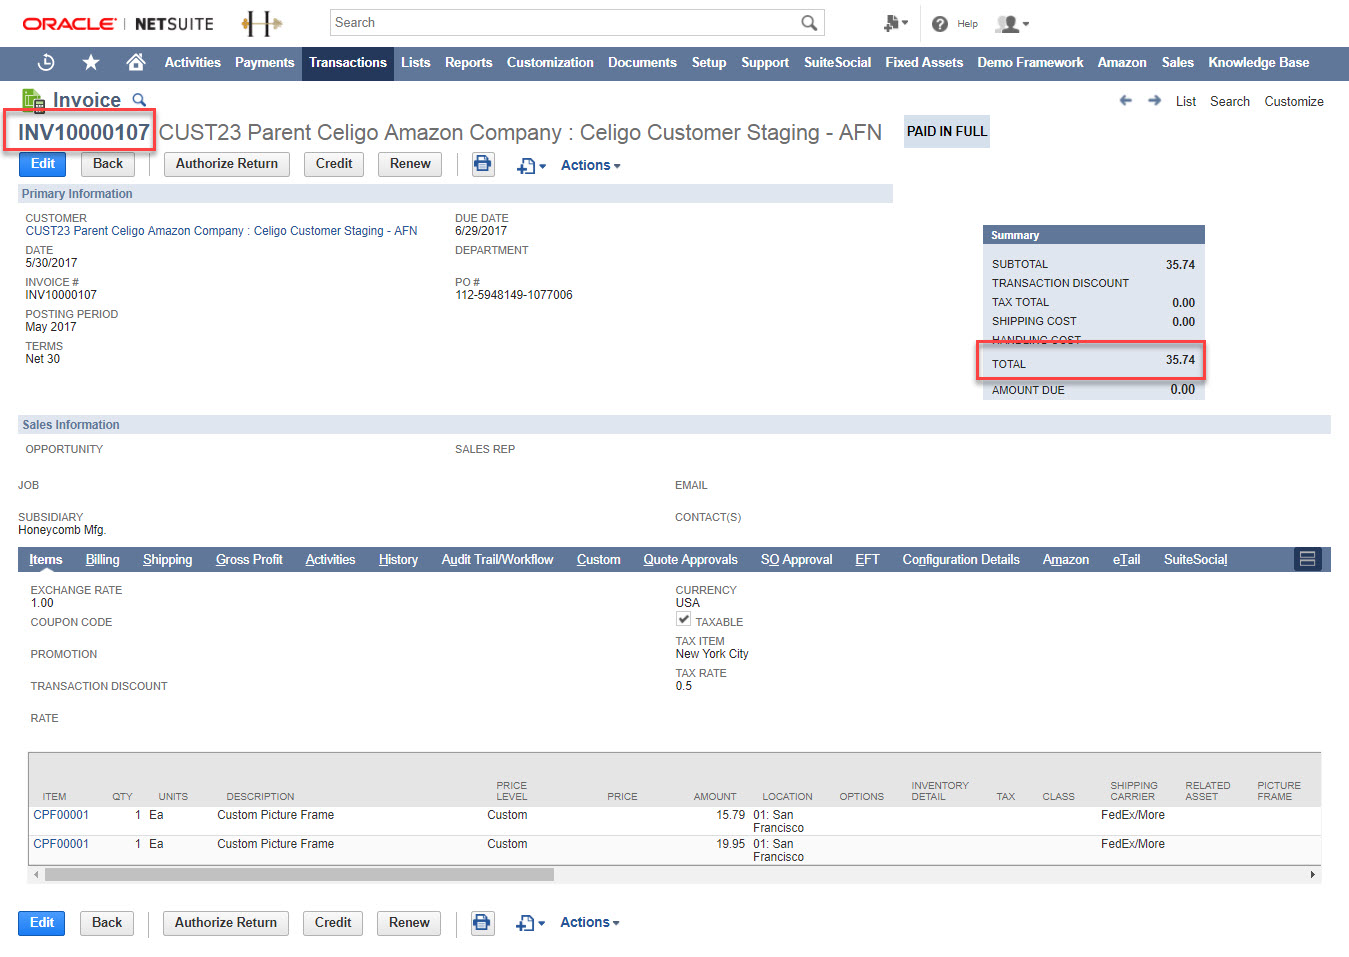This screenshot has width=1349, height=957.
Task: Click the Help question mark icon
Action: (x=940, y=24)
